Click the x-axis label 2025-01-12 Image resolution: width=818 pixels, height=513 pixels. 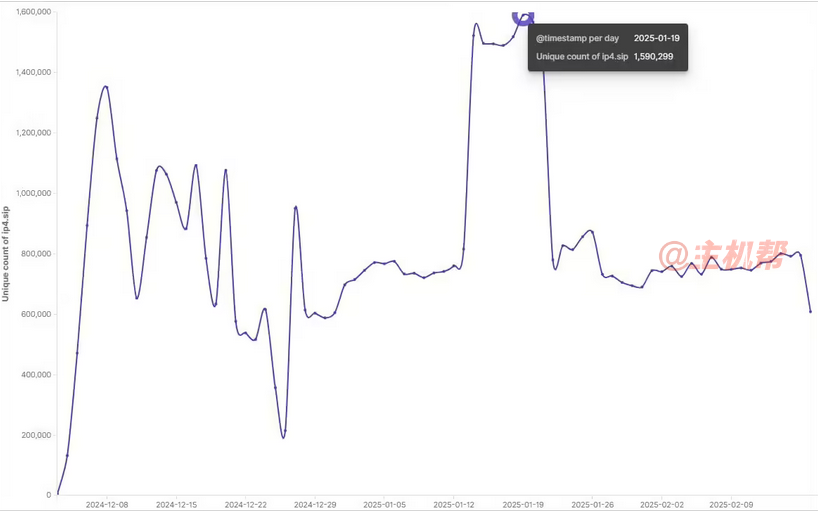[454, 505]
